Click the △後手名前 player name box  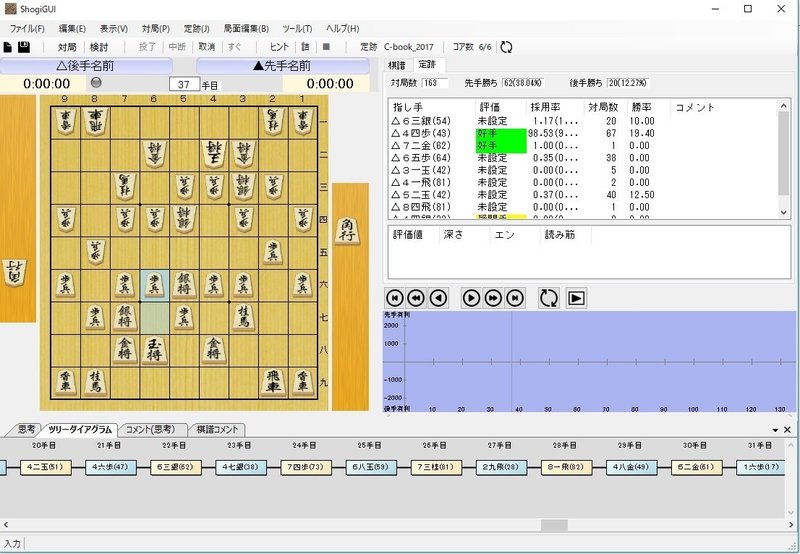86,66
